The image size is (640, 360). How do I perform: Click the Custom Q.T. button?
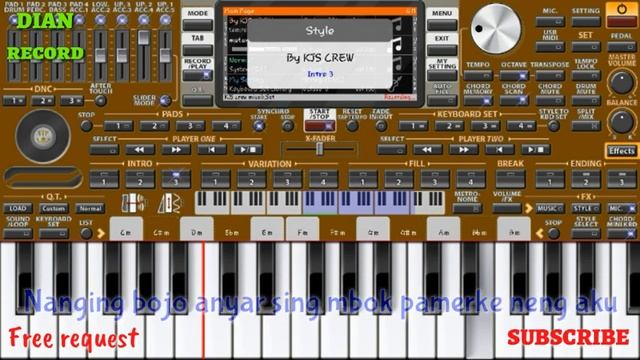(x=53, y=209)
